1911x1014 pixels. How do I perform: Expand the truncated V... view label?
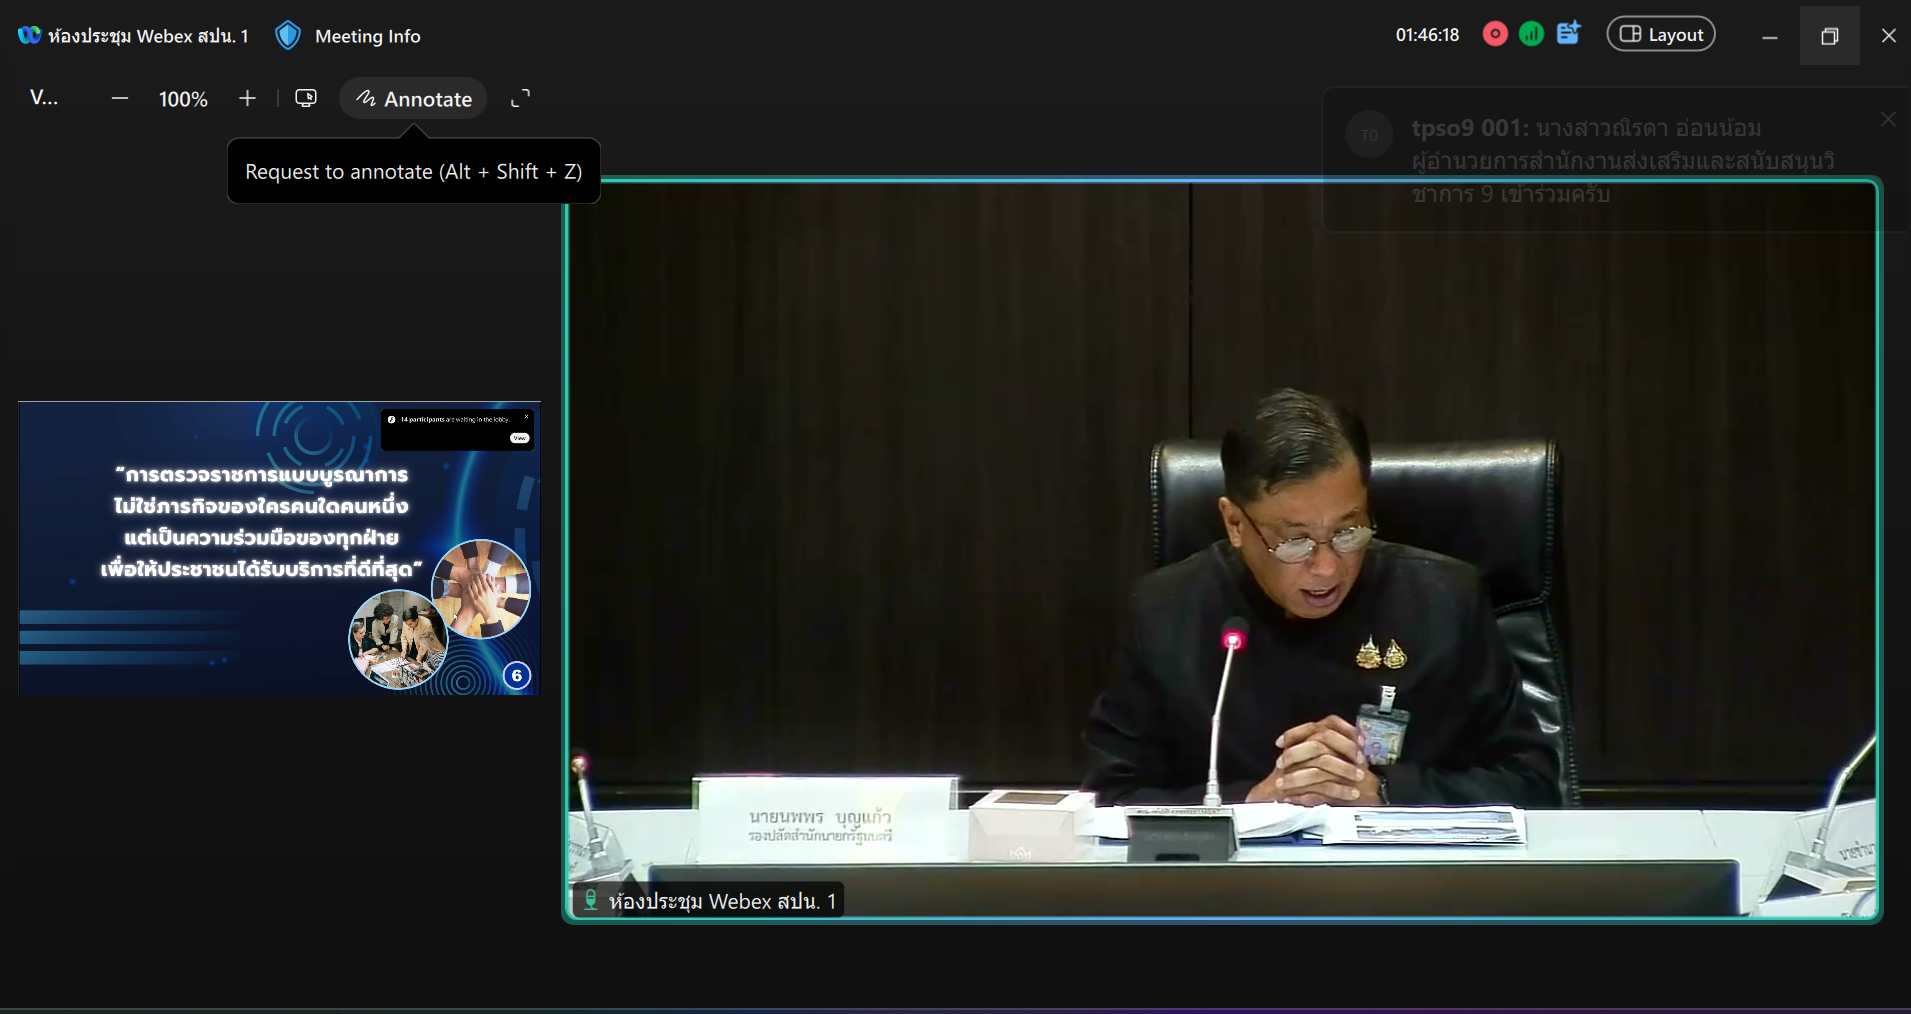coord(44,97)
